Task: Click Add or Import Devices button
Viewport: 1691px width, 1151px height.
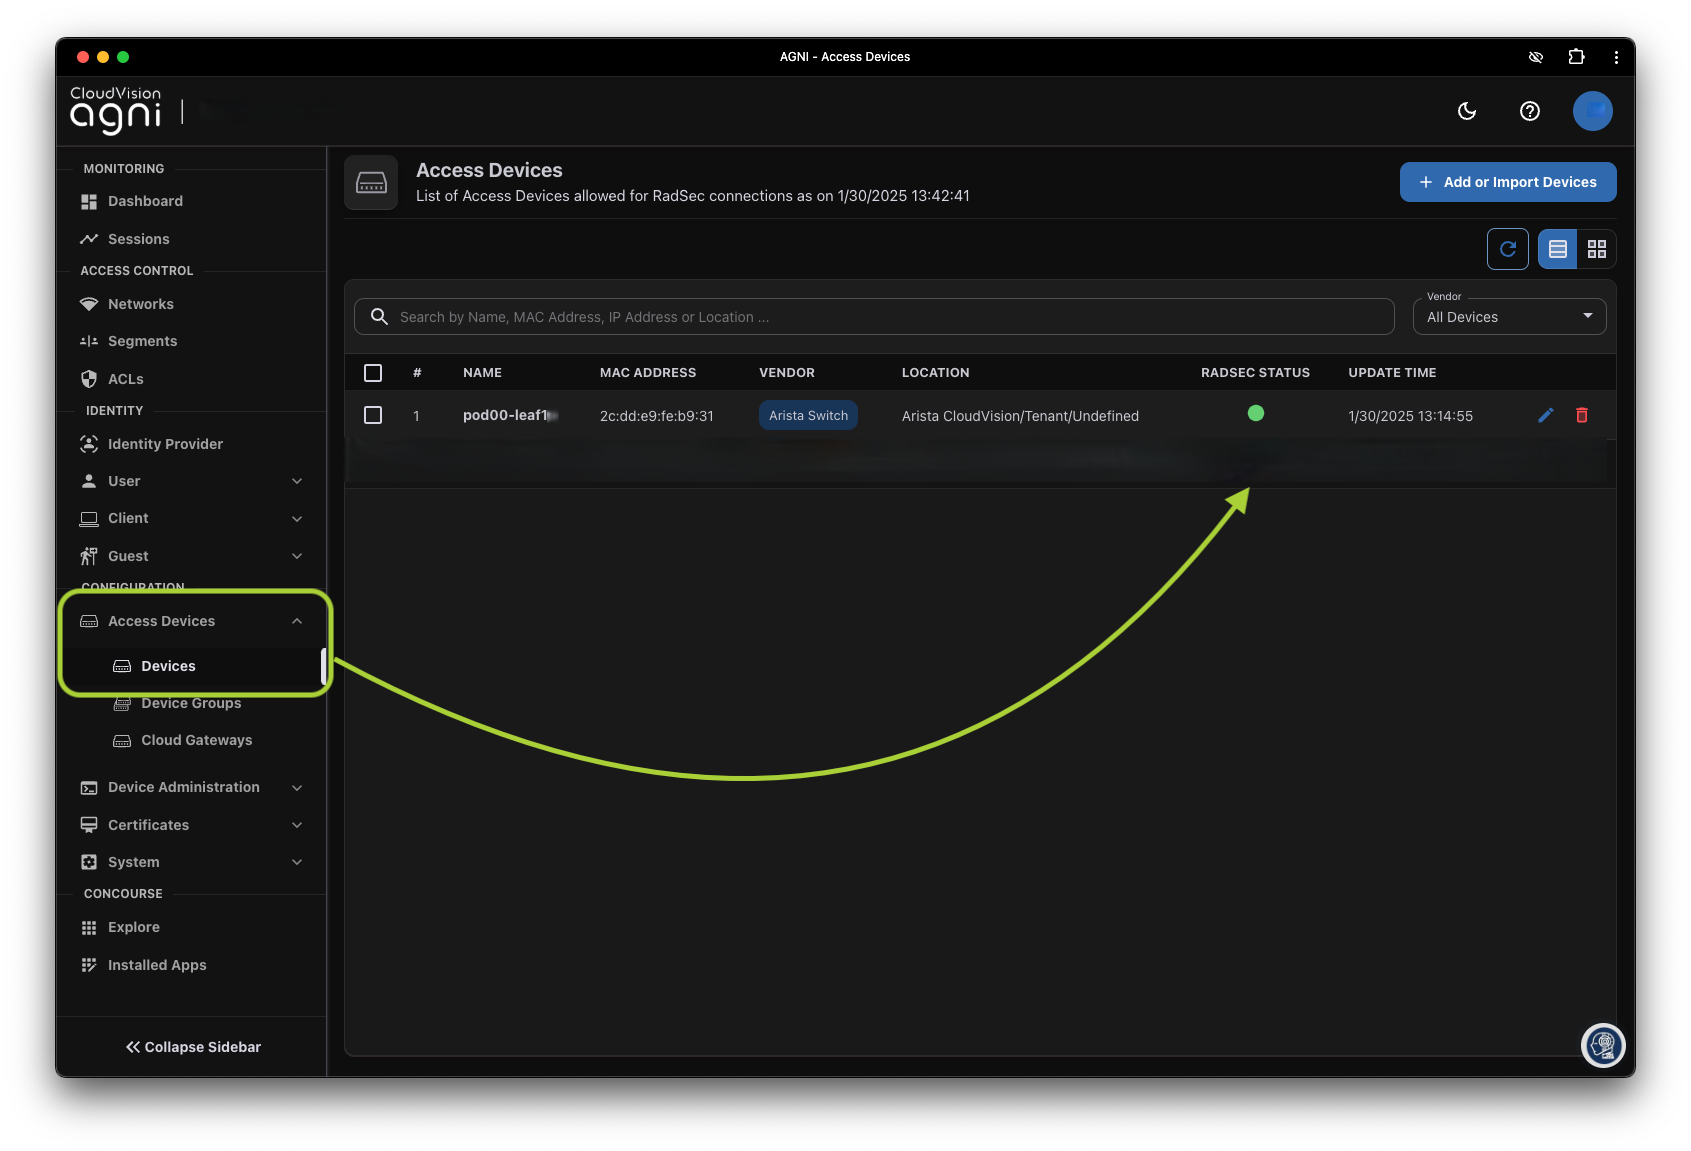Action: 1507,182
